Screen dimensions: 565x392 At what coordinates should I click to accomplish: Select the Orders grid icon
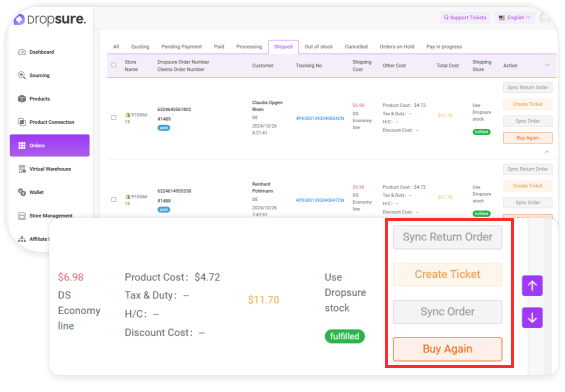22,145
